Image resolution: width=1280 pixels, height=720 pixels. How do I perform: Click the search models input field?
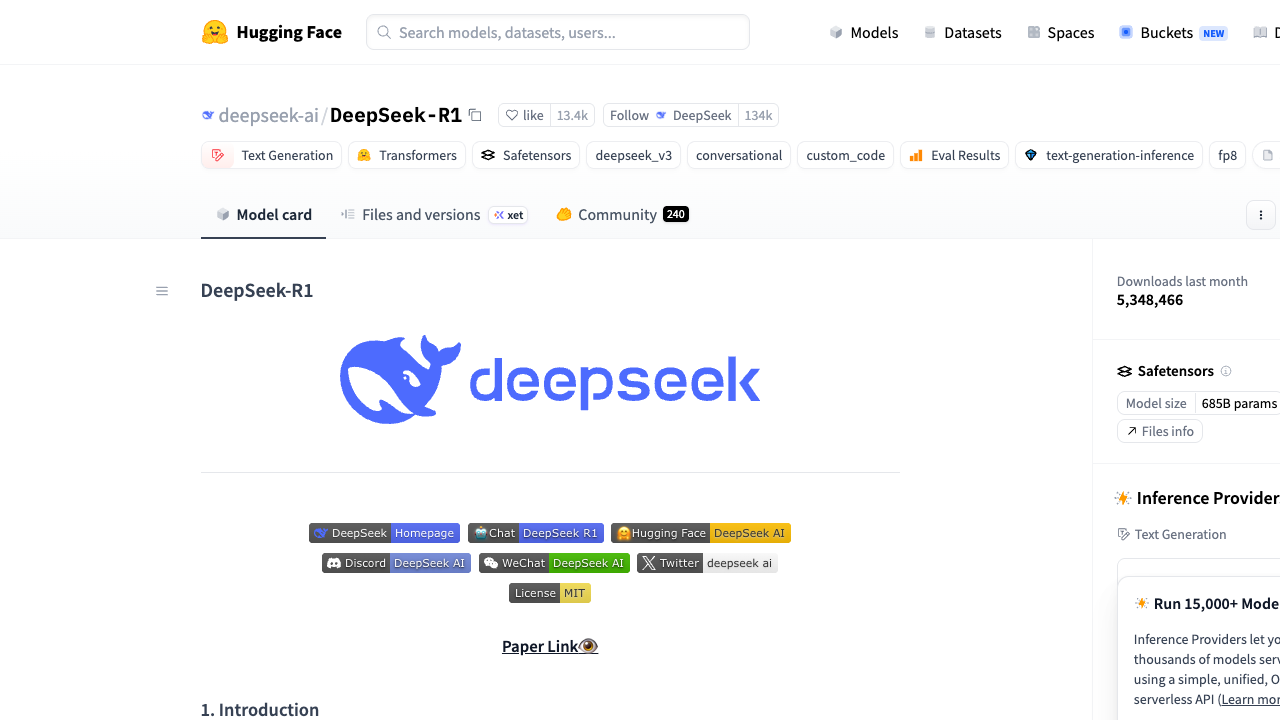[558, 32]
